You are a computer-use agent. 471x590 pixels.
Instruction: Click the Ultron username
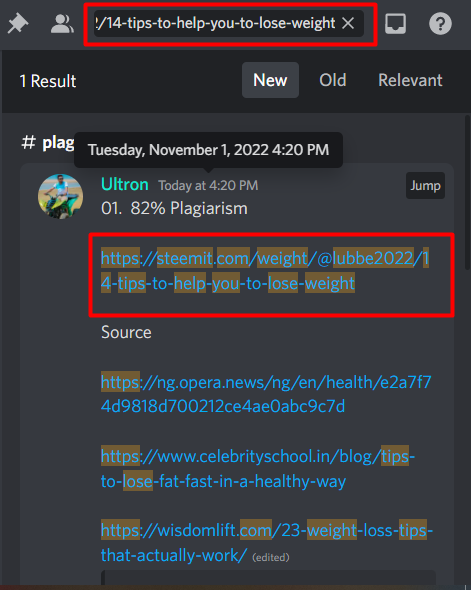coord(125,185)
